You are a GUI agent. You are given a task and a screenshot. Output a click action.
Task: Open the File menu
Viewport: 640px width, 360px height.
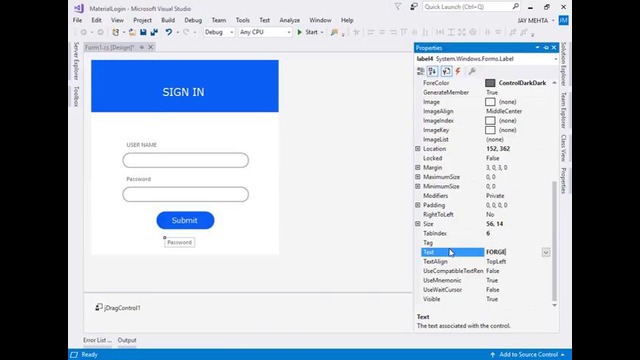pyautogui.click(x=77, y=20)
